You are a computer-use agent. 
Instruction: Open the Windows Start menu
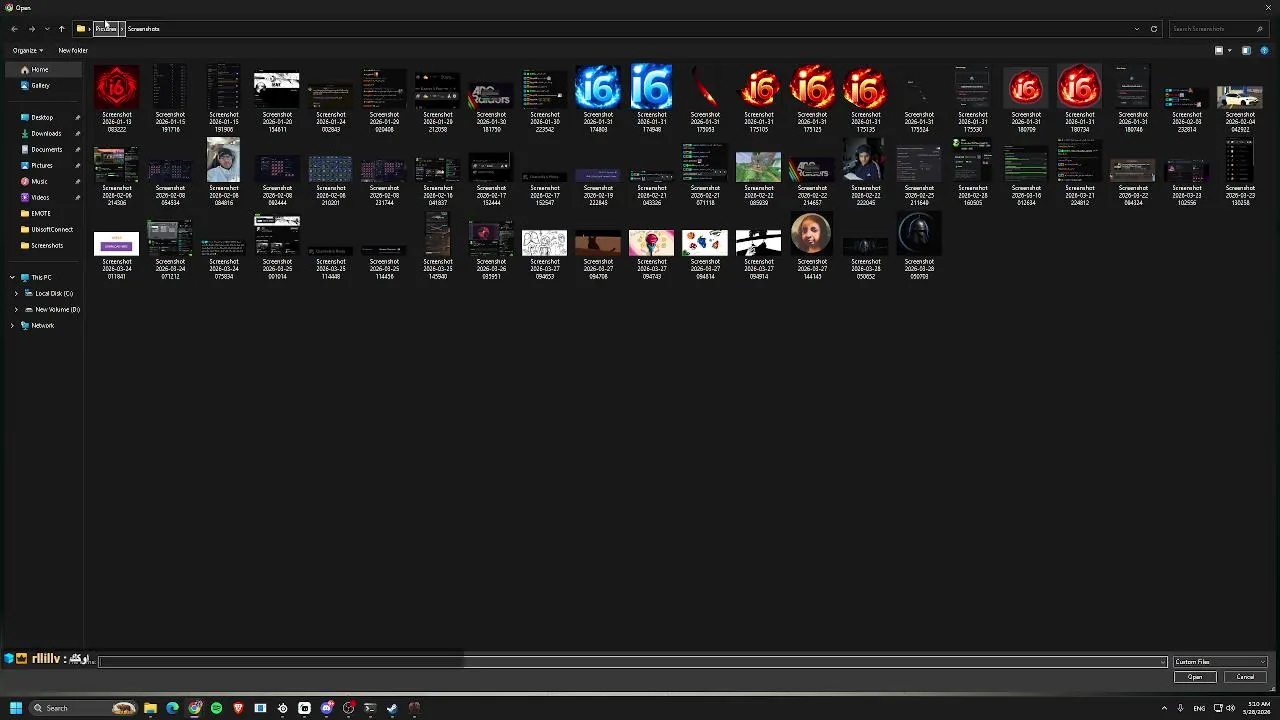click(x=16, y=708)
